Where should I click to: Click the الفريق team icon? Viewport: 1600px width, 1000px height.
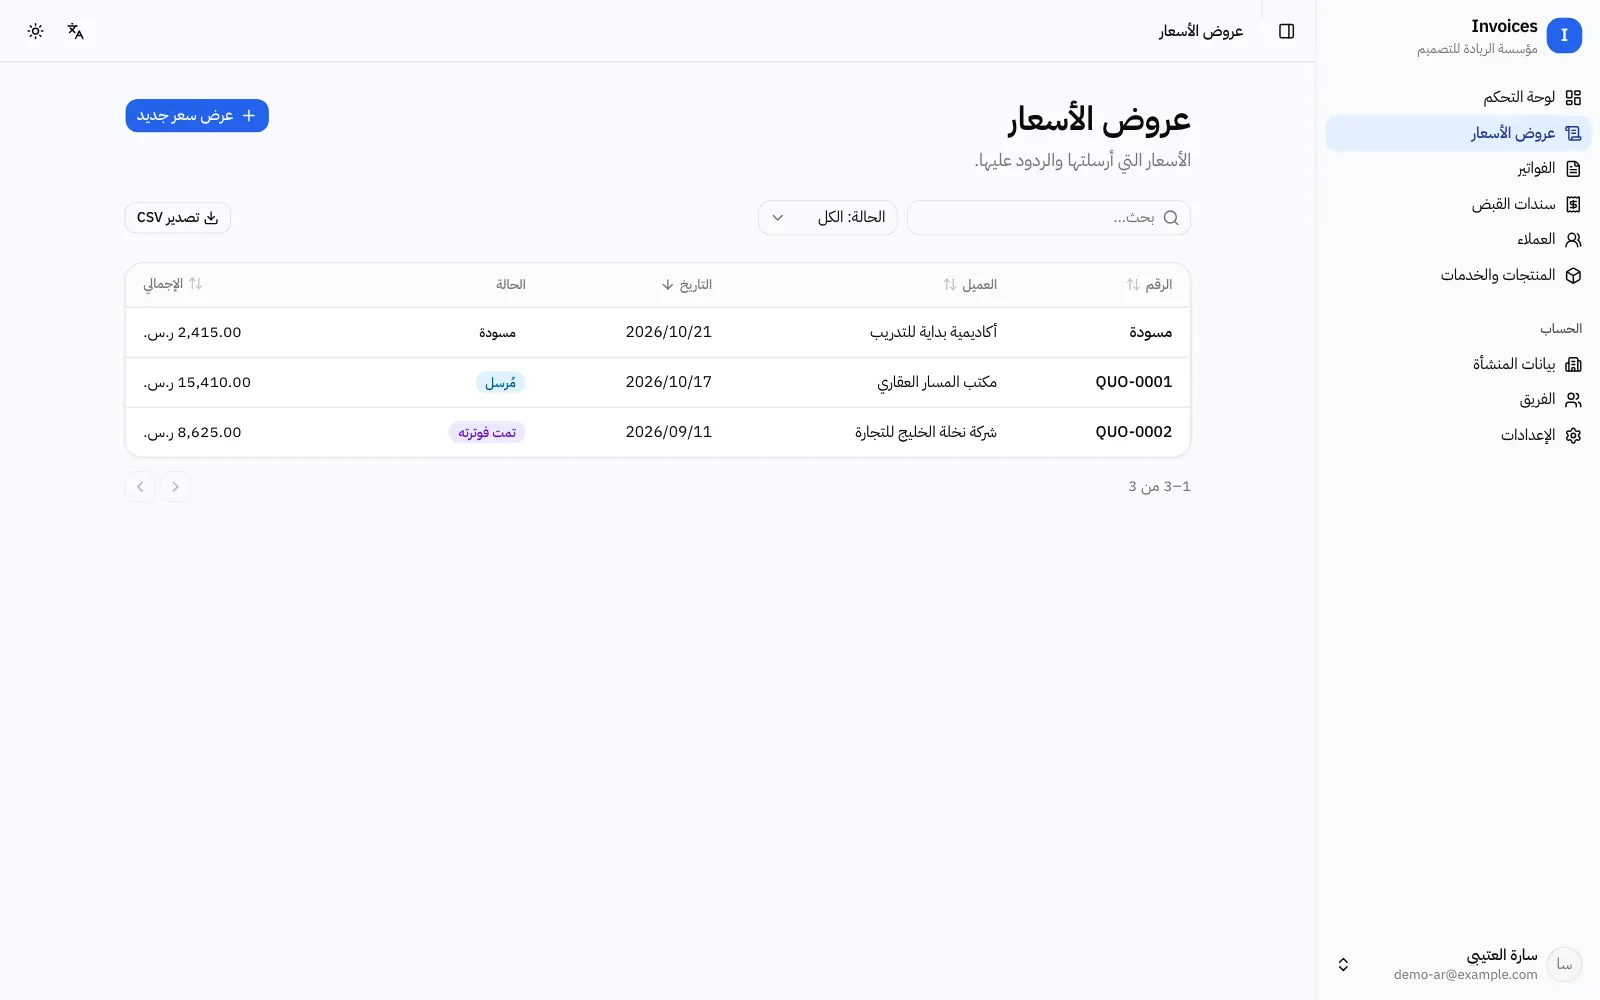1573,400
